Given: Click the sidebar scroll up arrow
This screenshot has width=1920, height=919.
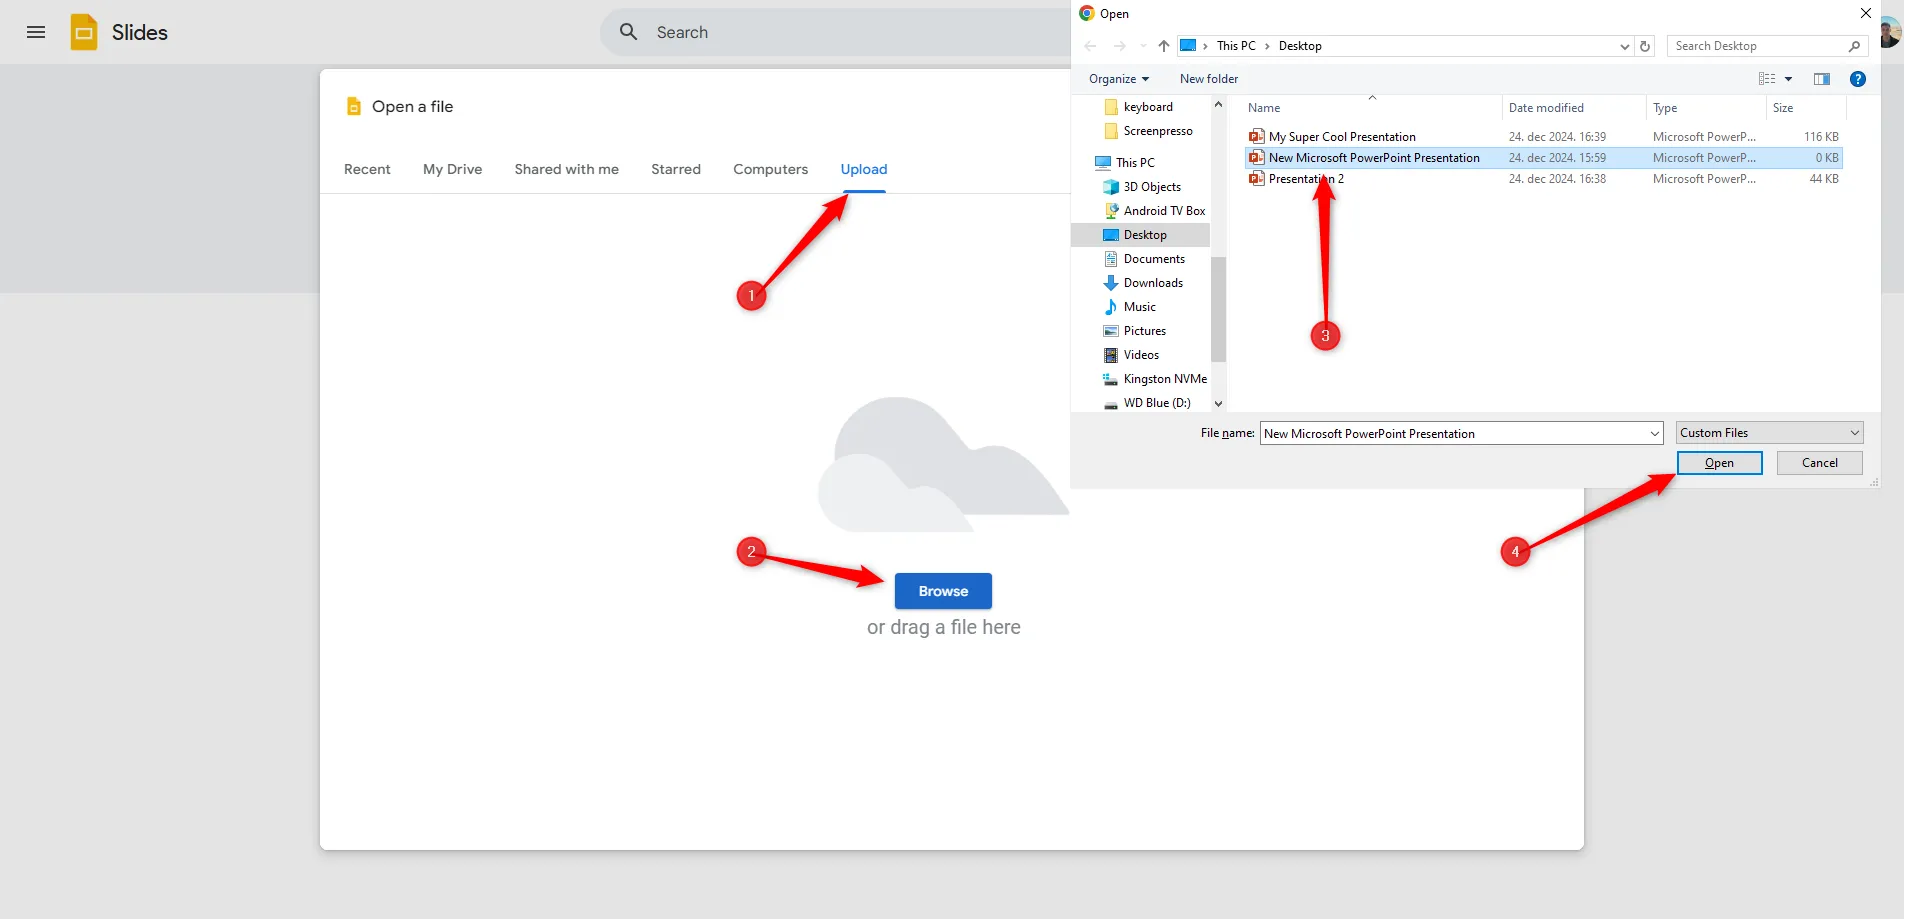Looking at the screenshot, I should click(1218, 104).
